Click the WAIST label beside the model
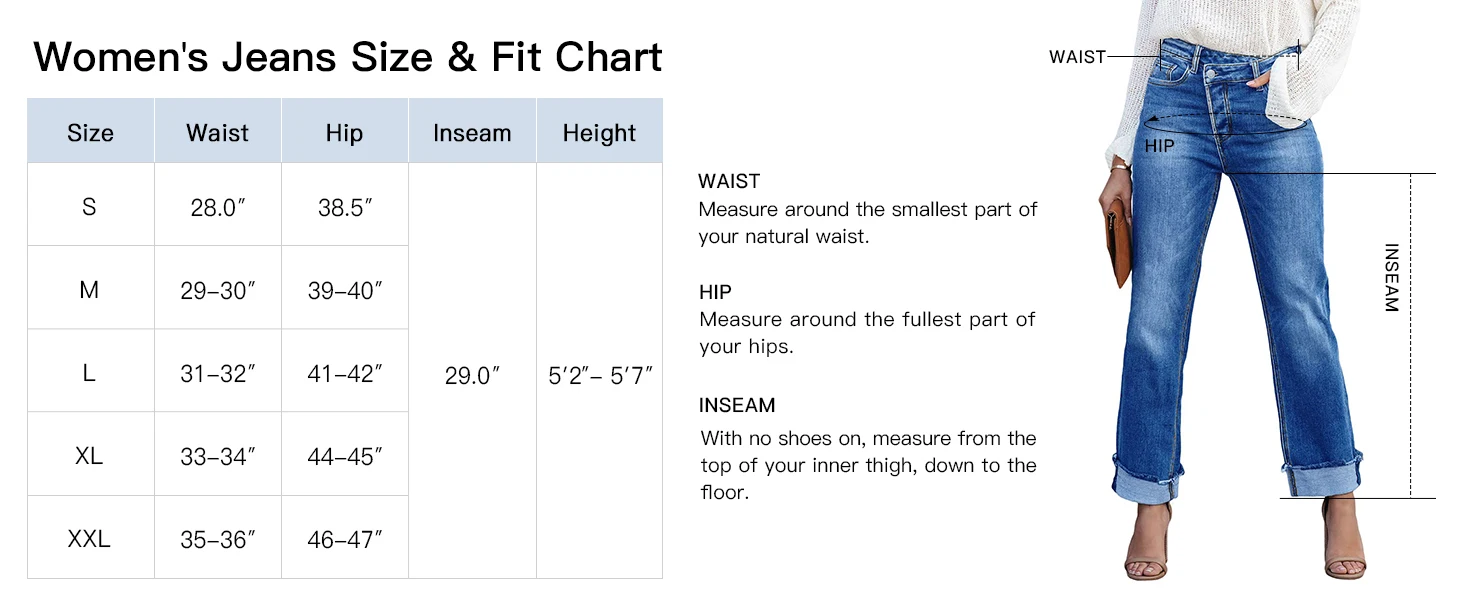1464x600 pixels. pos(1077,57)
